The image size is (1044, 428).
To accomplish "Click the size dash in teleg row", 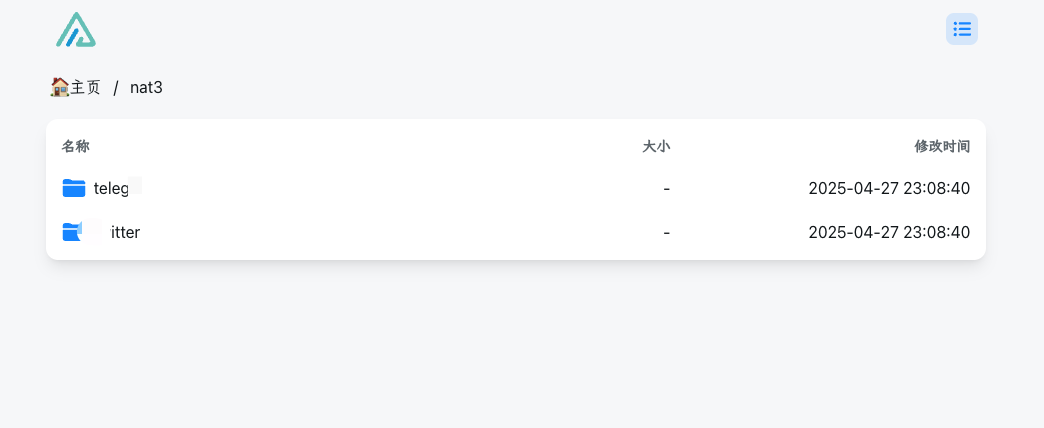I will (666, 188).
